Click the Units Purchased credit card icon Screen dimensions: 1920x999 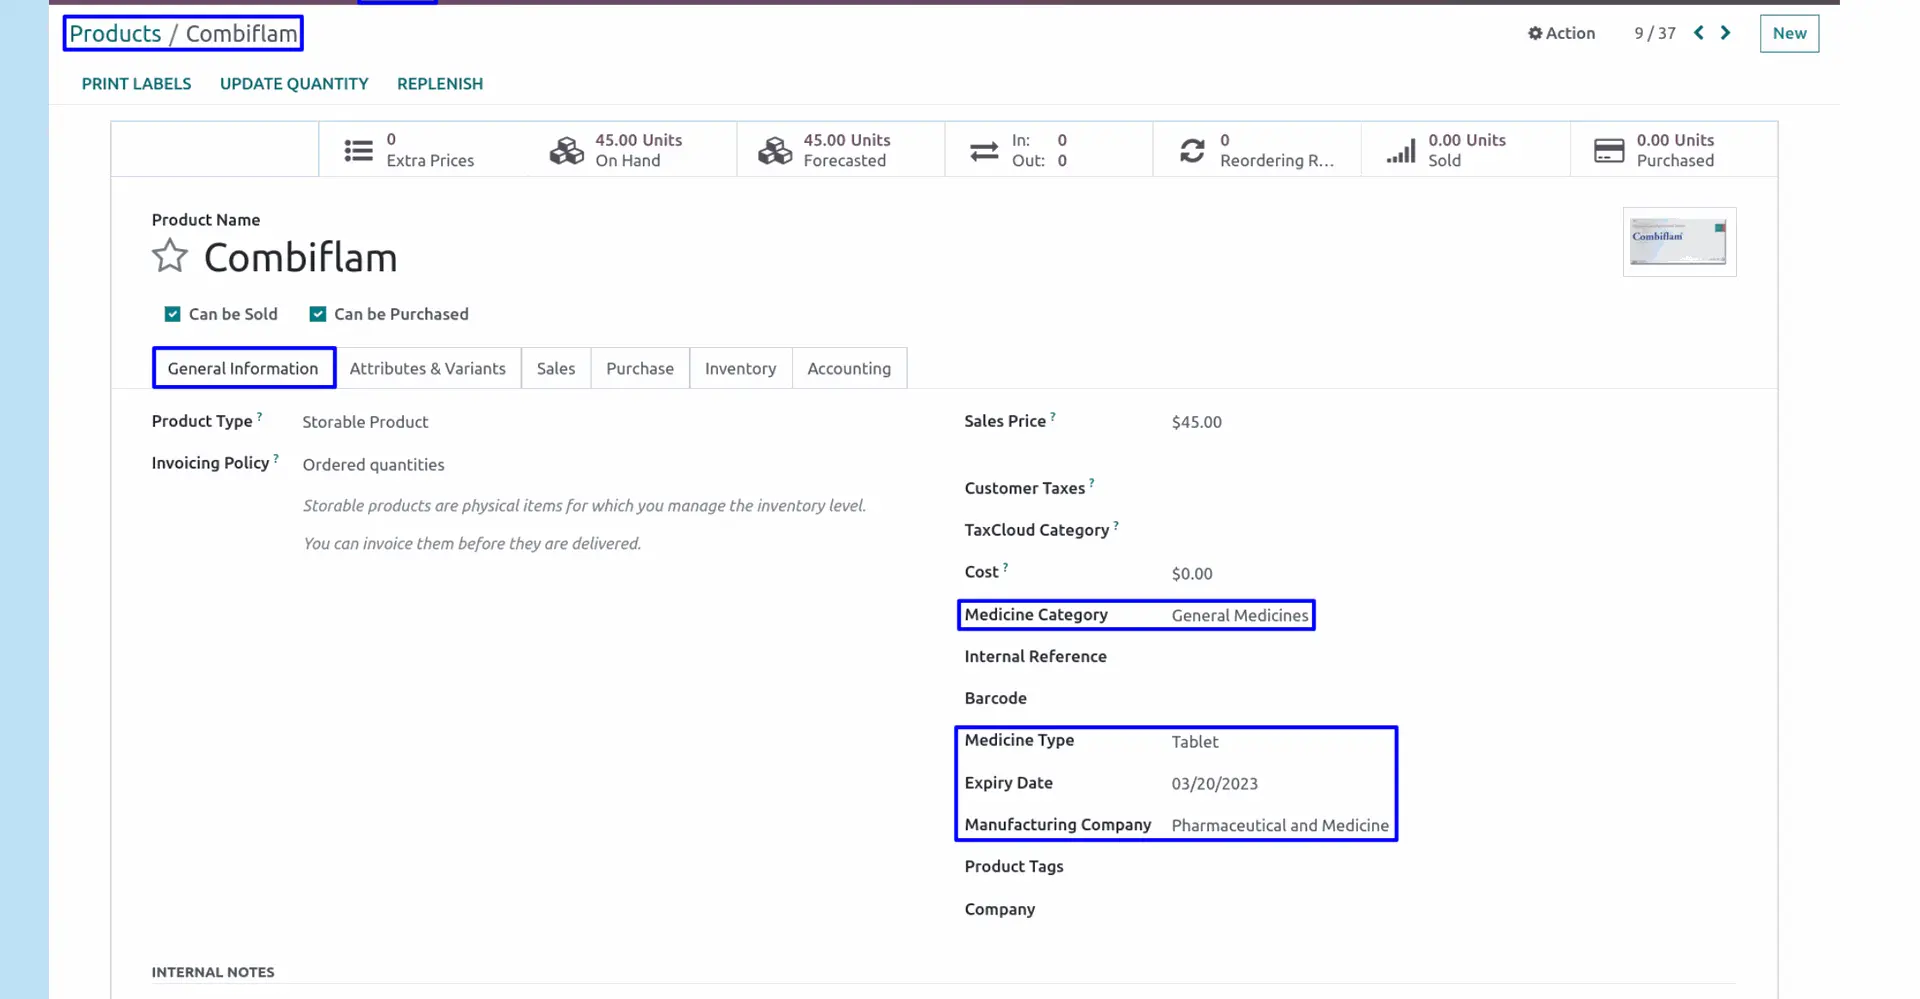(1609, 151)
